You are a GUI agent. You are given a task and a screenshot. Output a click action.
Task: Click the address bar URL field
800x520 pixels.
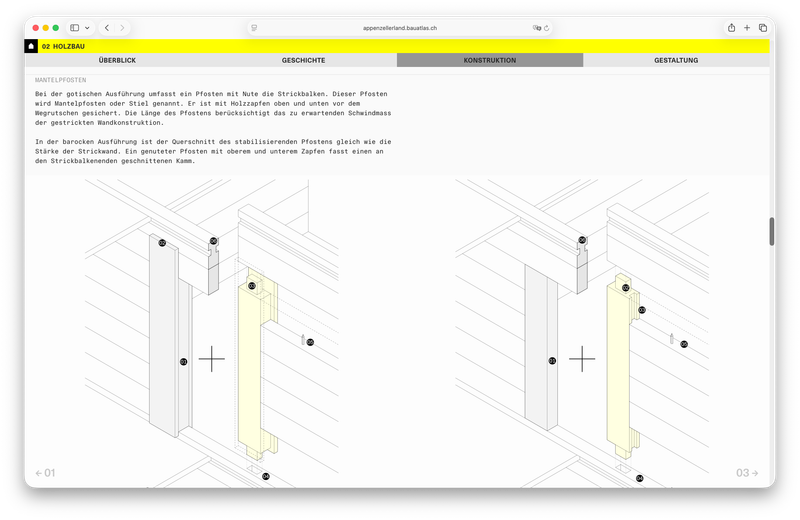(400, 28)
